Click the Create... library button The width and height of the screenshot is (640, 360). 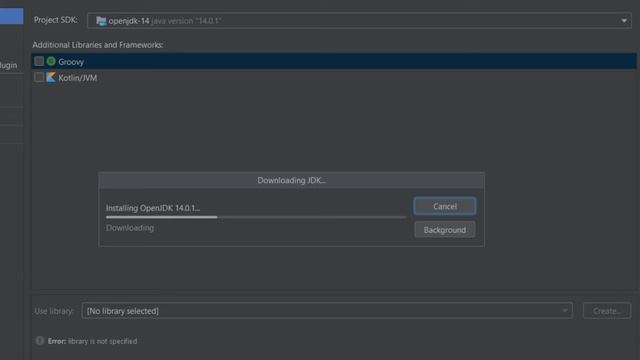click(x=607, y=311)
